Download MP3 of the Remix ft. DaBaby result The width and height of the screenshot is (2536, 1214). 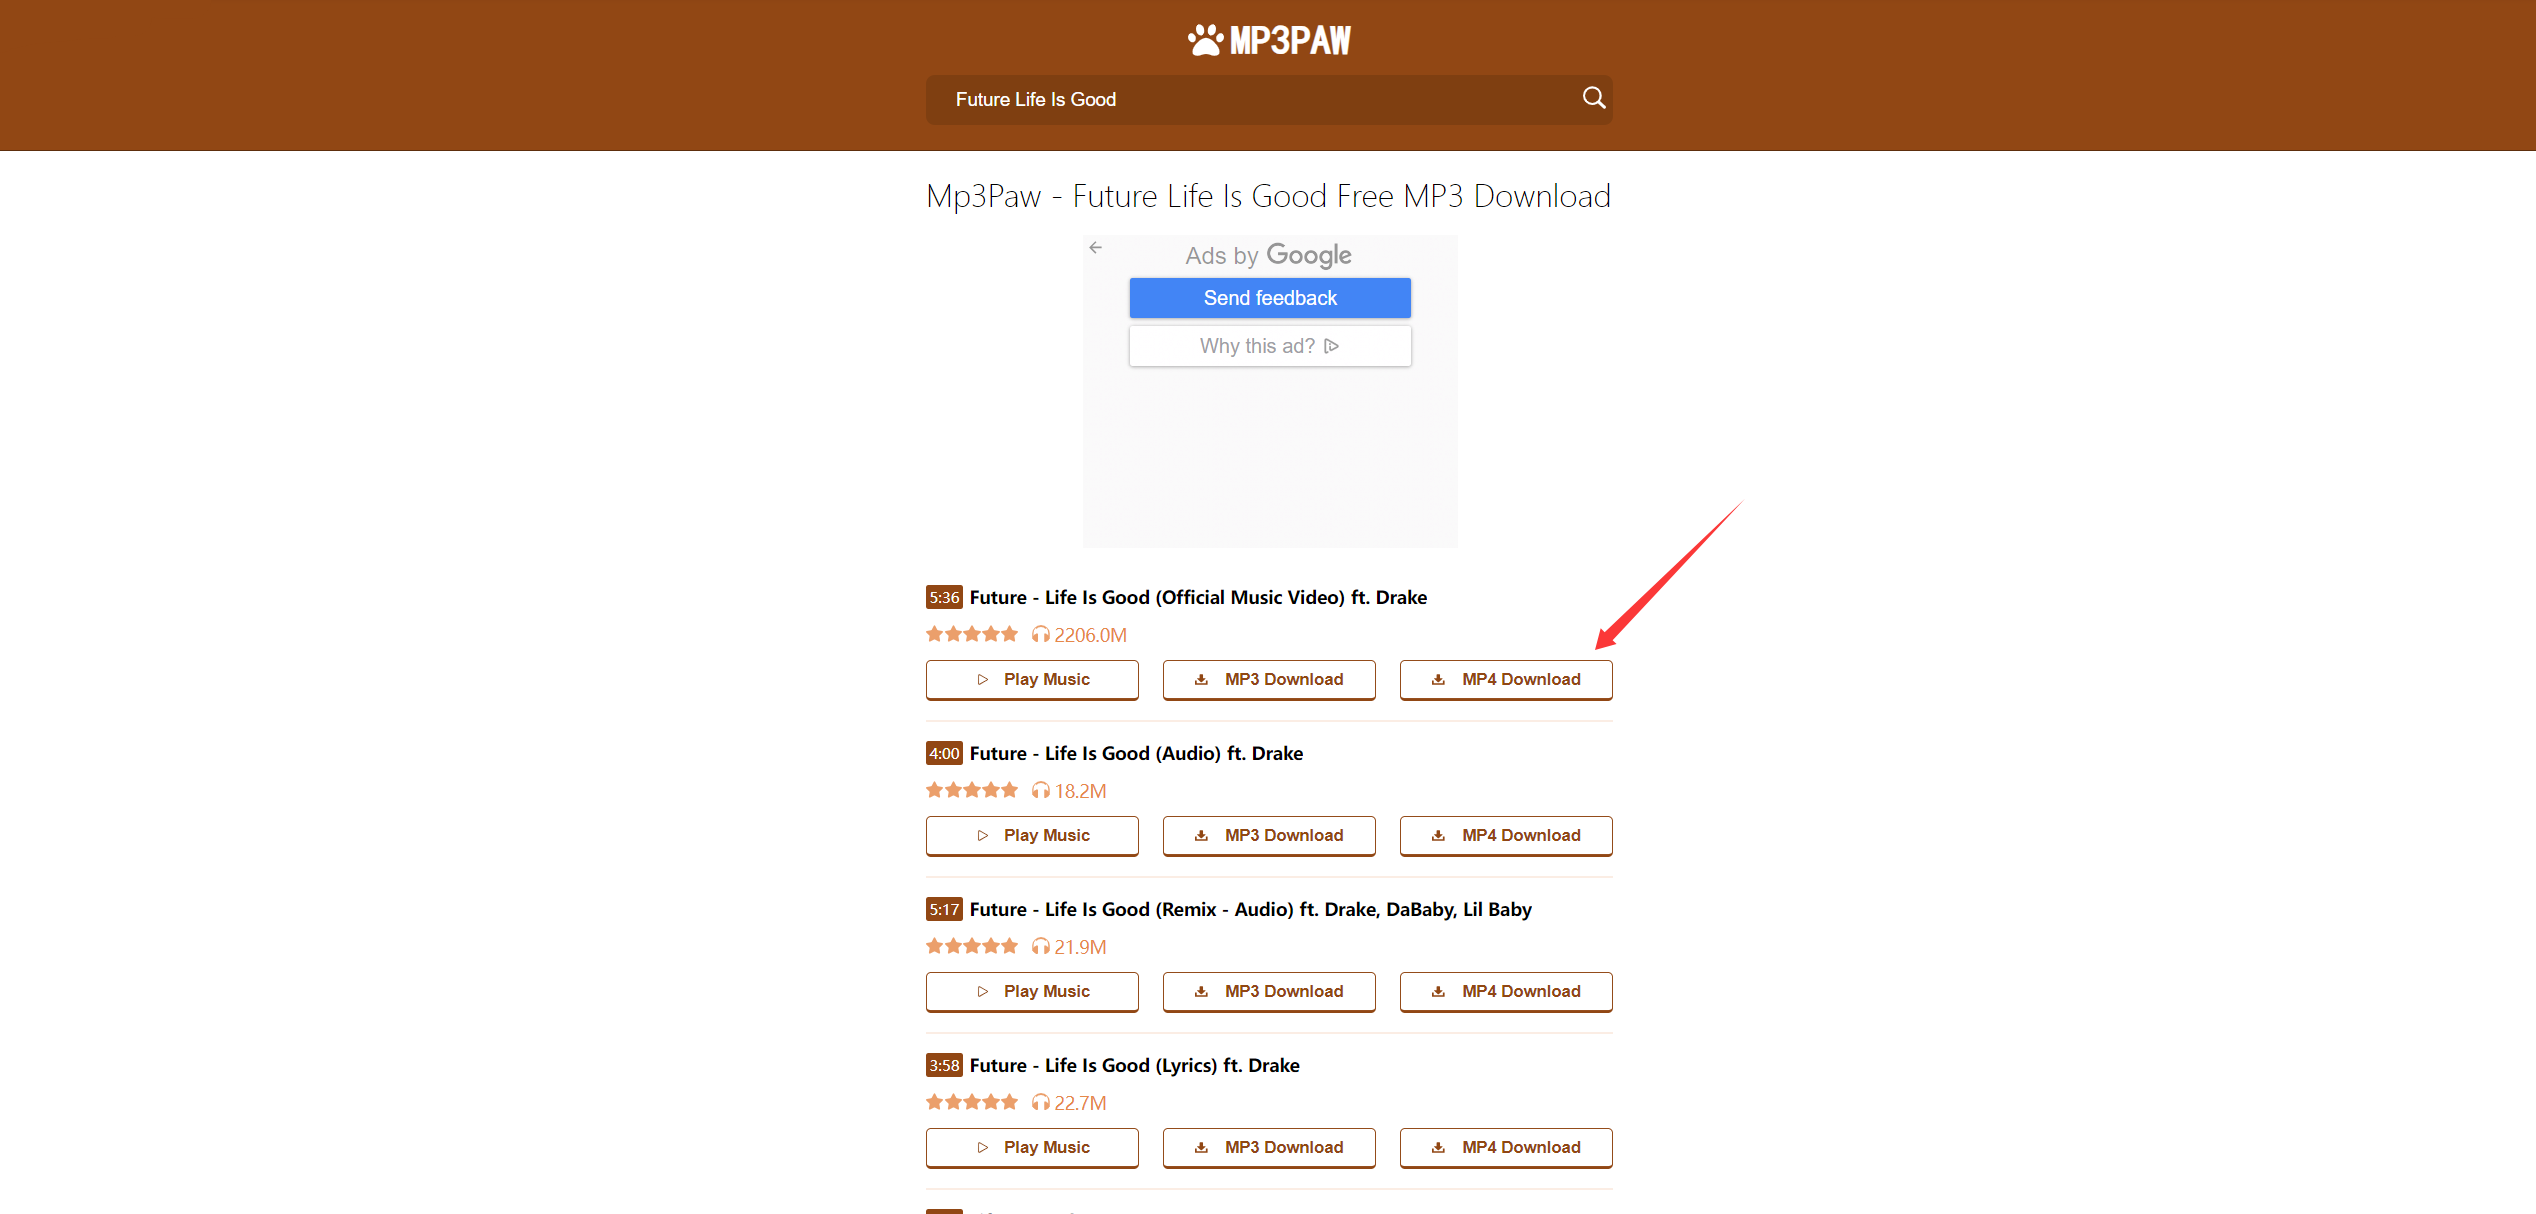pyautogui.click(x=1268, y=991)
